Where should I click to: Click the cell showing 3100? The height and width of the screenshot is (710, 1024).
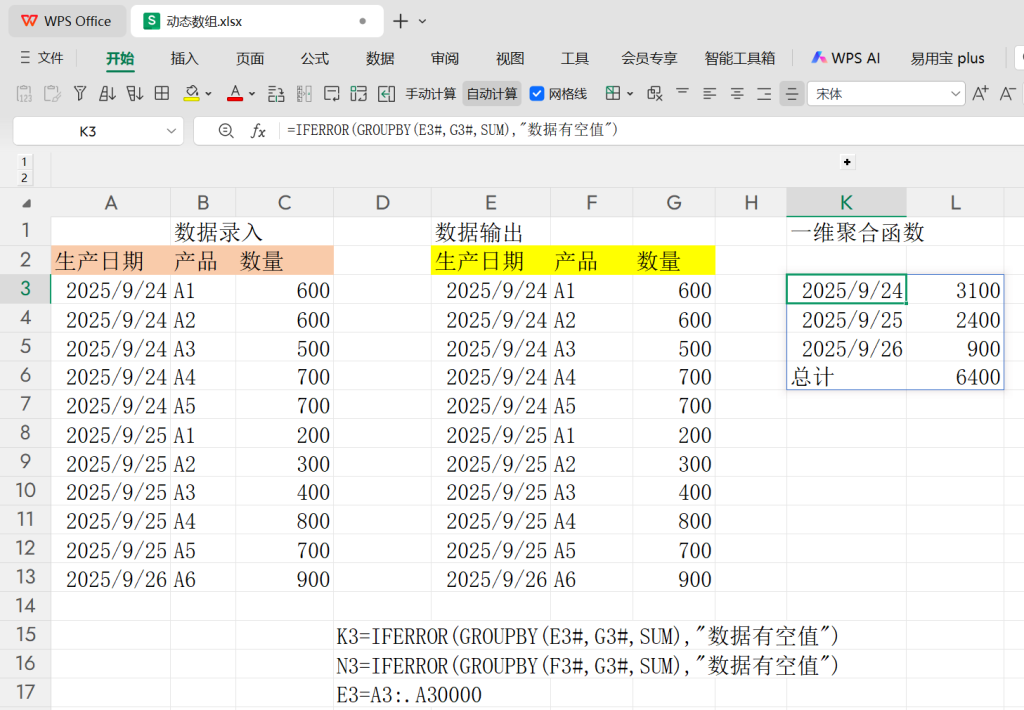pyautogui.click(x=955, y=289)
